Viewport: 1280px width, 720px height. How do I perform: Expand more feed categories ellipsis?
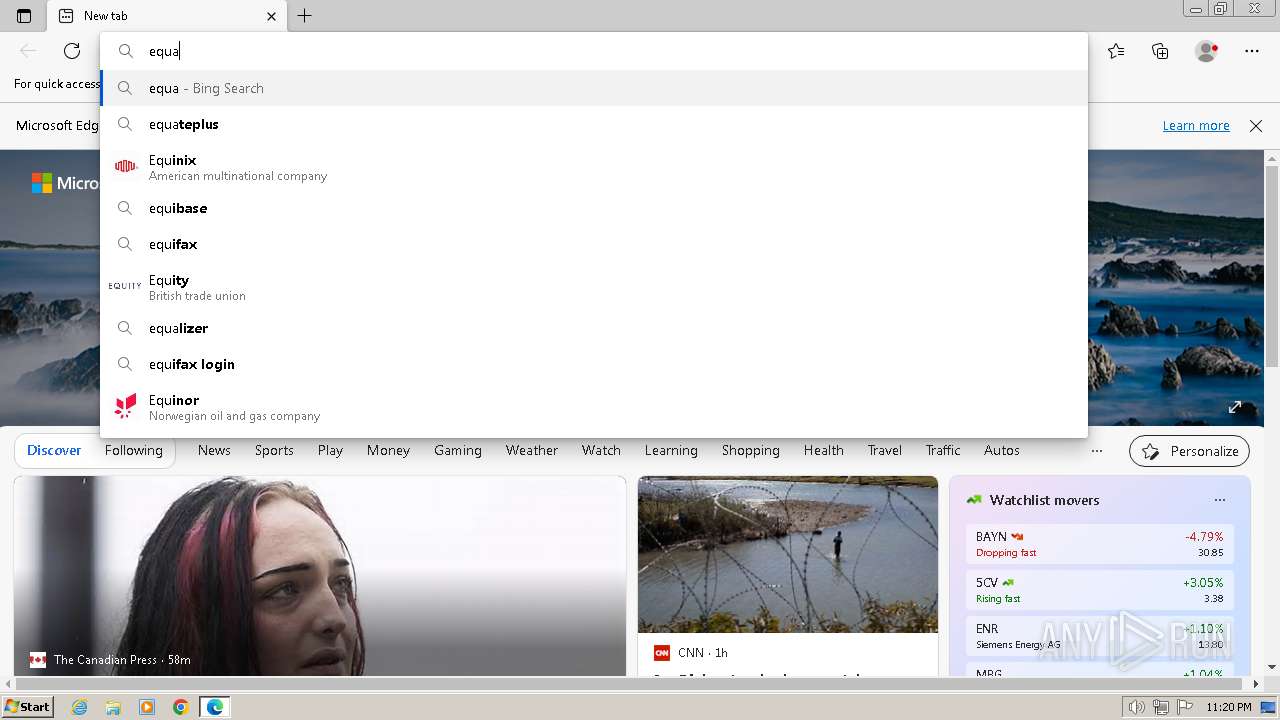coord(1097,451)
